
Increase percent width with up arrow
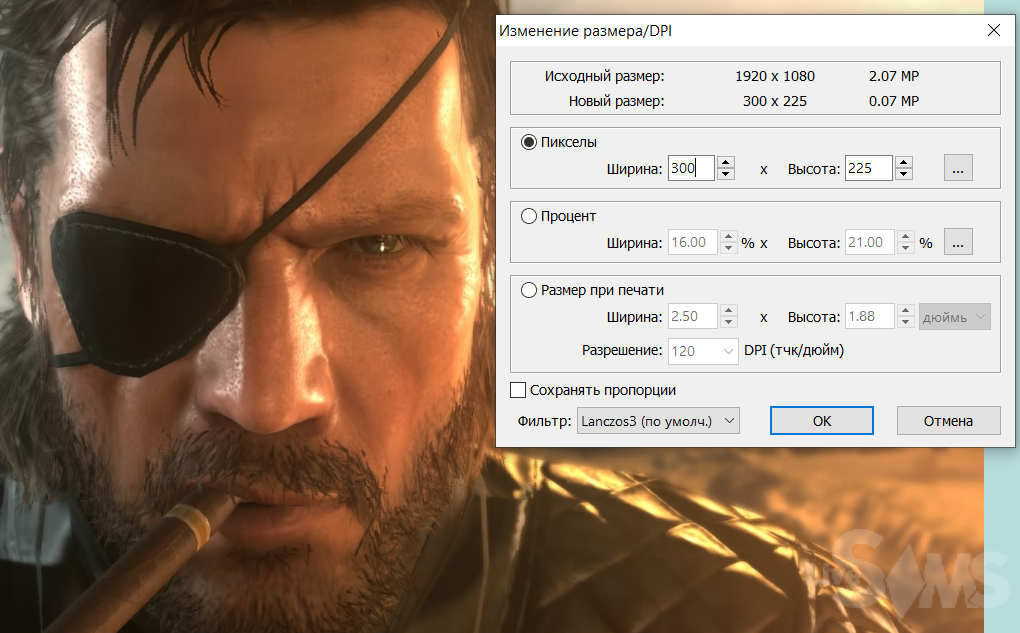(729, 236)
